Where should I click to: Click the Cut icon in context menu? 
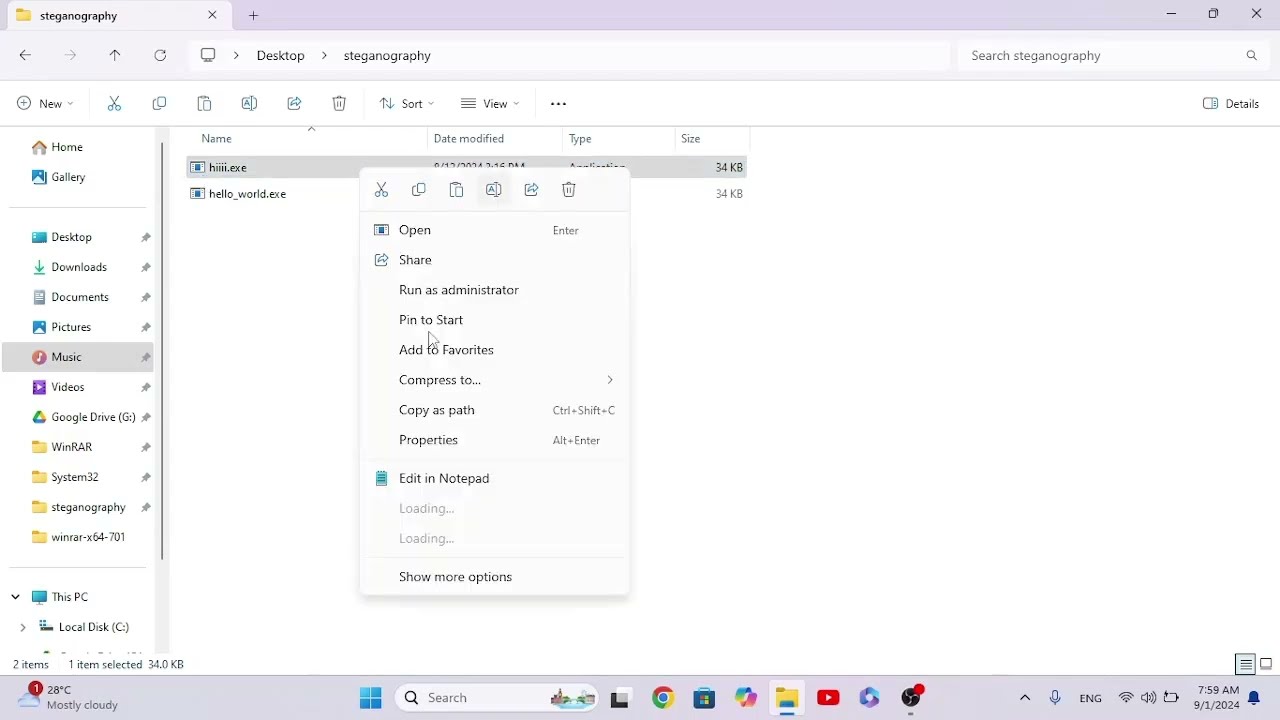click(x=381, y=190)
